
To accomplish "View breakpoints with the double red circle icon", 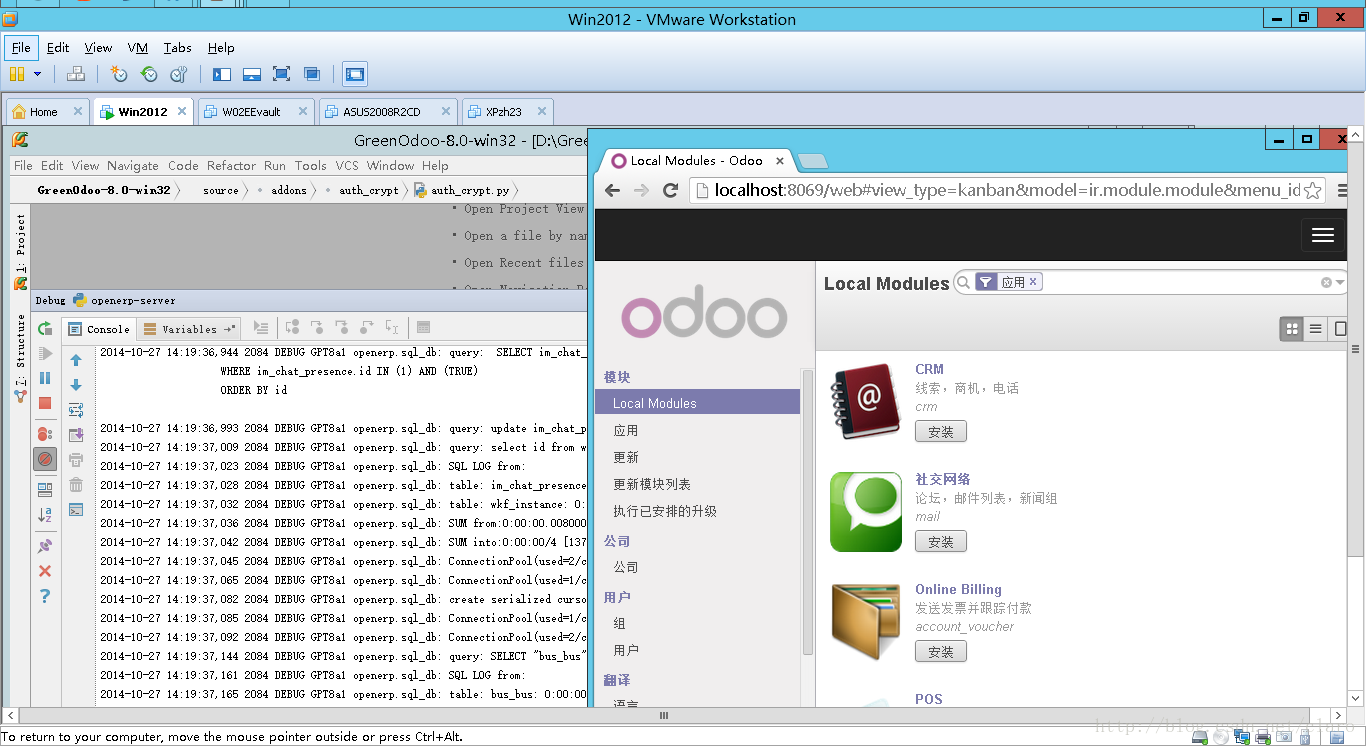I will coord(45,434).
